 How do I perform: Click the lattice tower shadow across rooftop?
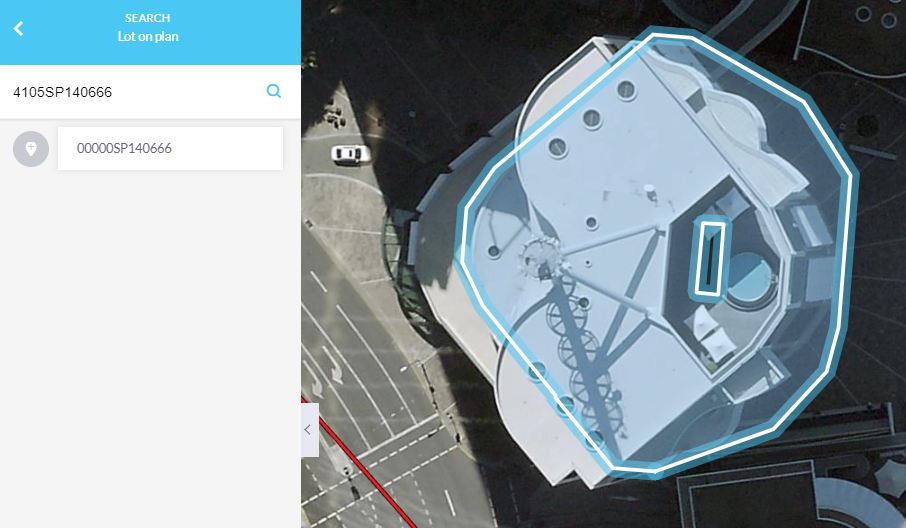(584, 352)
